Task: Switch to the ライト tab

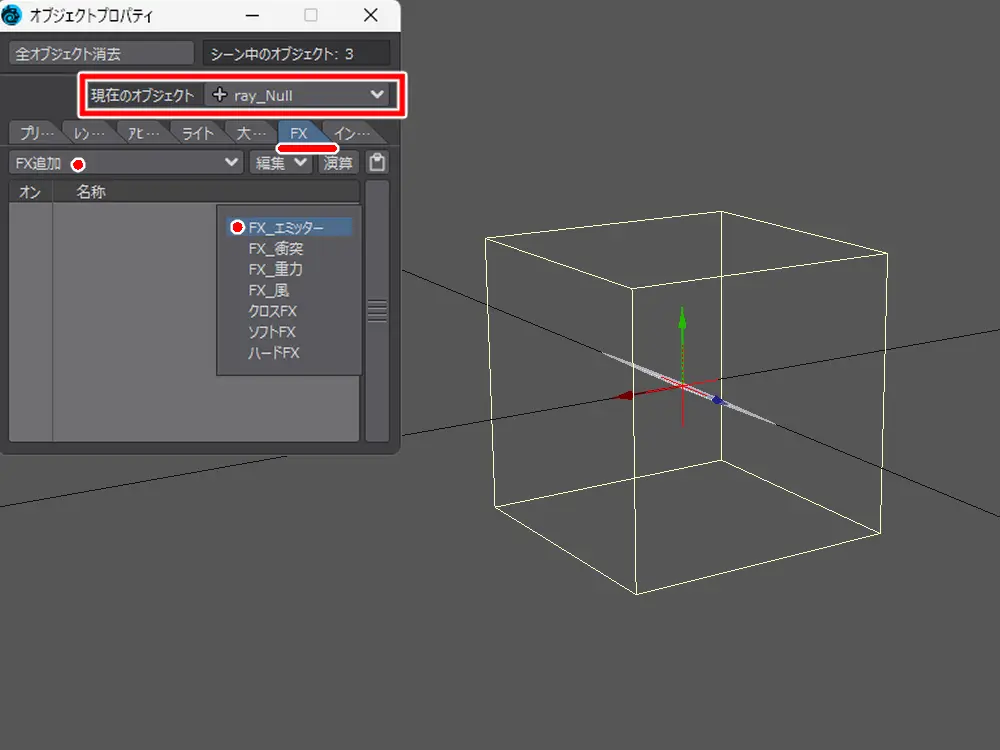Action: point(197,133)
